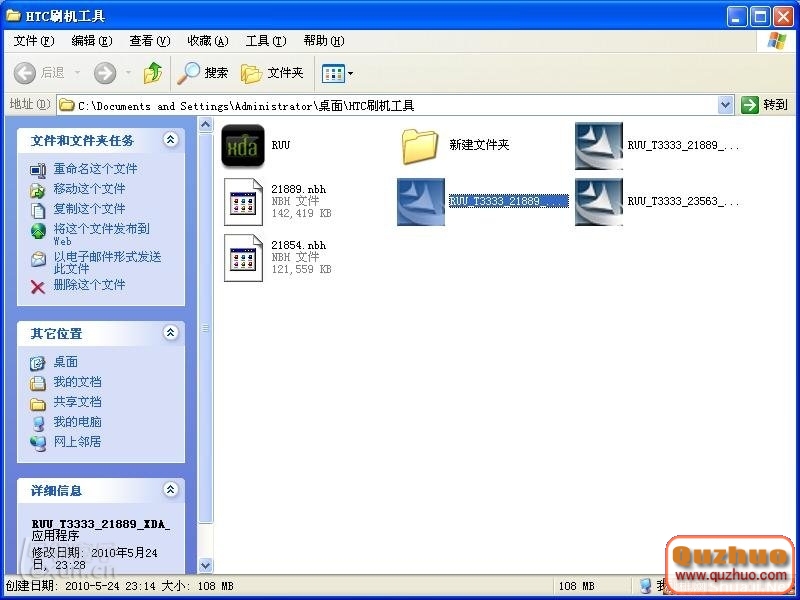Select the 21854.nbh file icon
This screenshot has width=800, height=600.
pyautogui.click(x=243, y=258)
